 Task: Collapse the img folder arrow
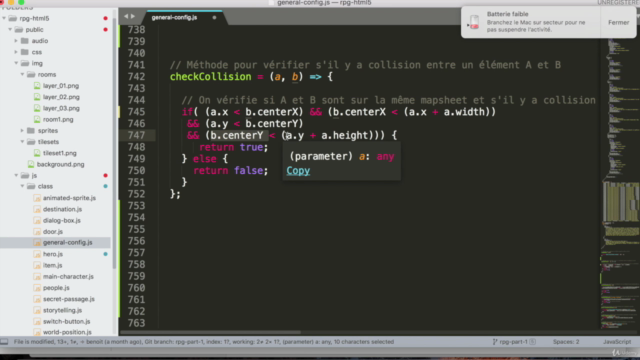point(16,63)
